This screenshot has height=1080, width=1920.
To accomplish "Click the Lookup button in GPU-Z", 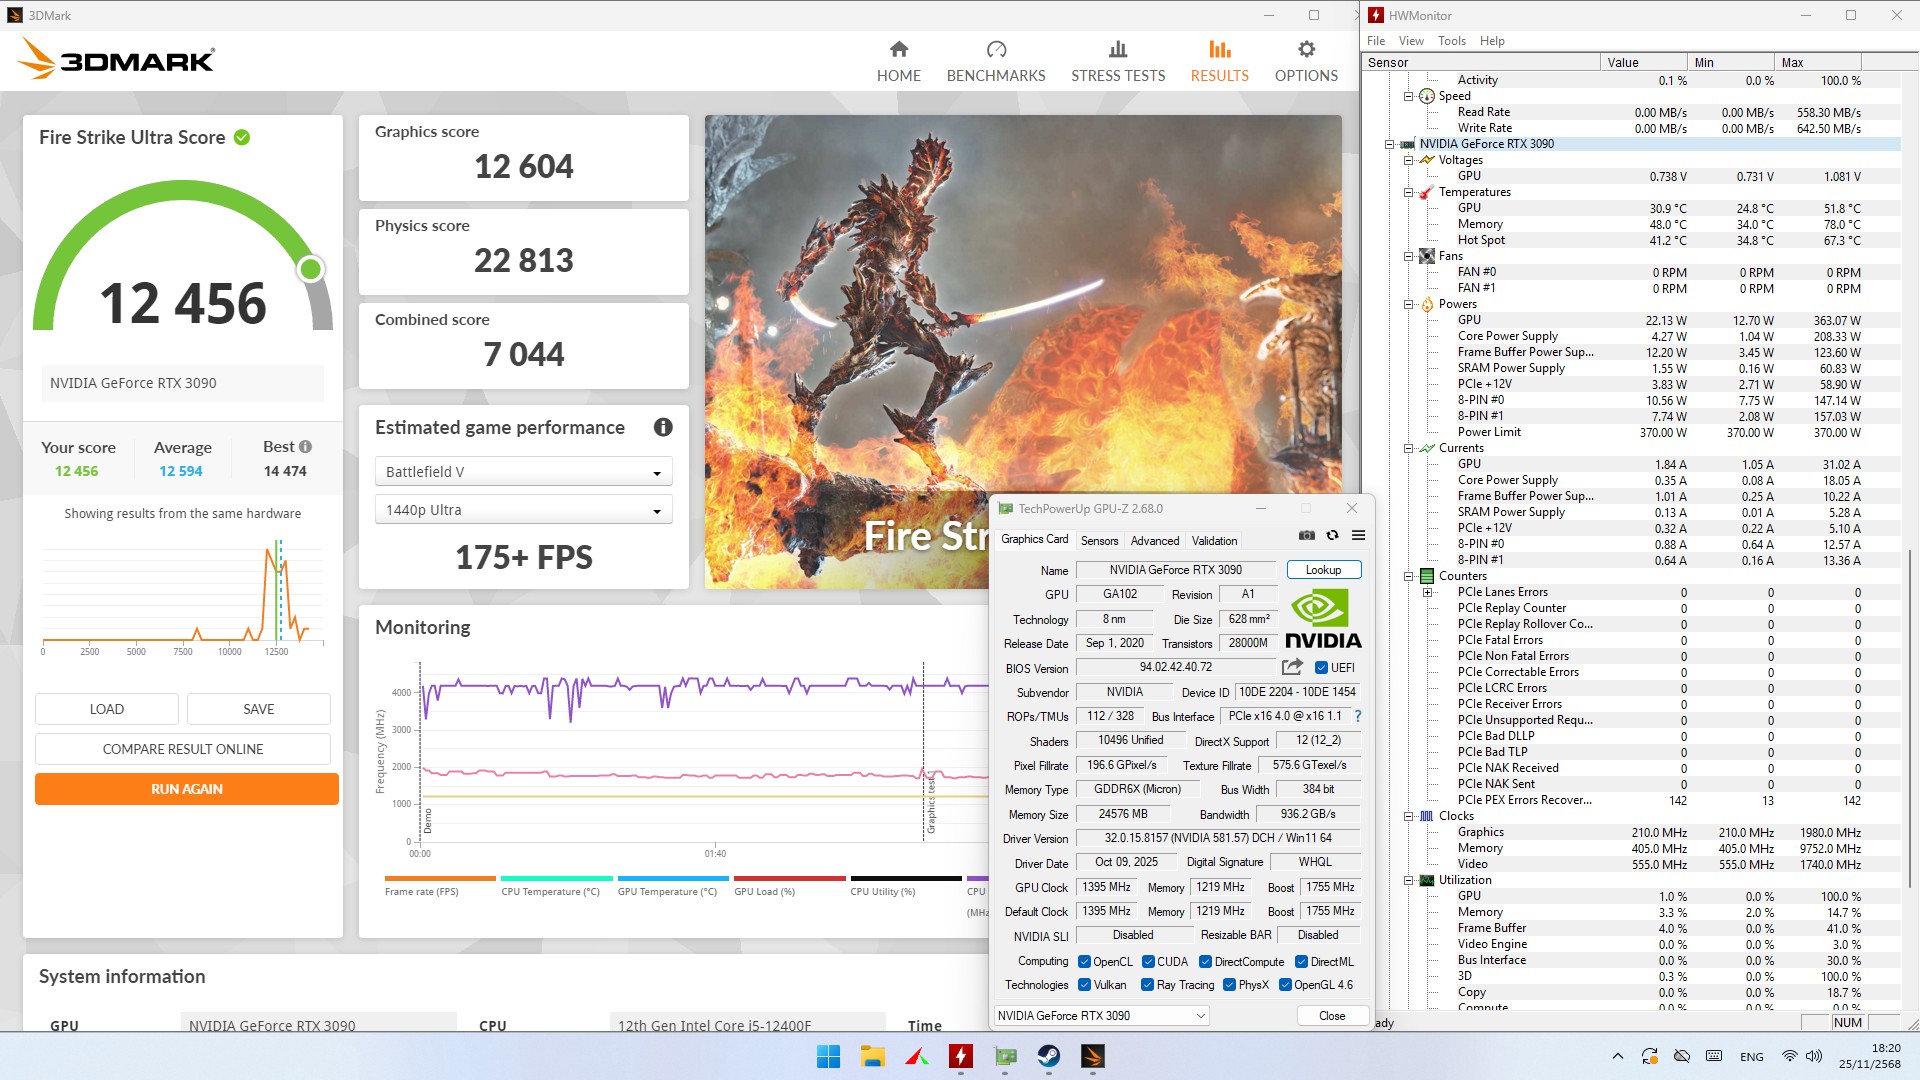I will [1323, 570].
